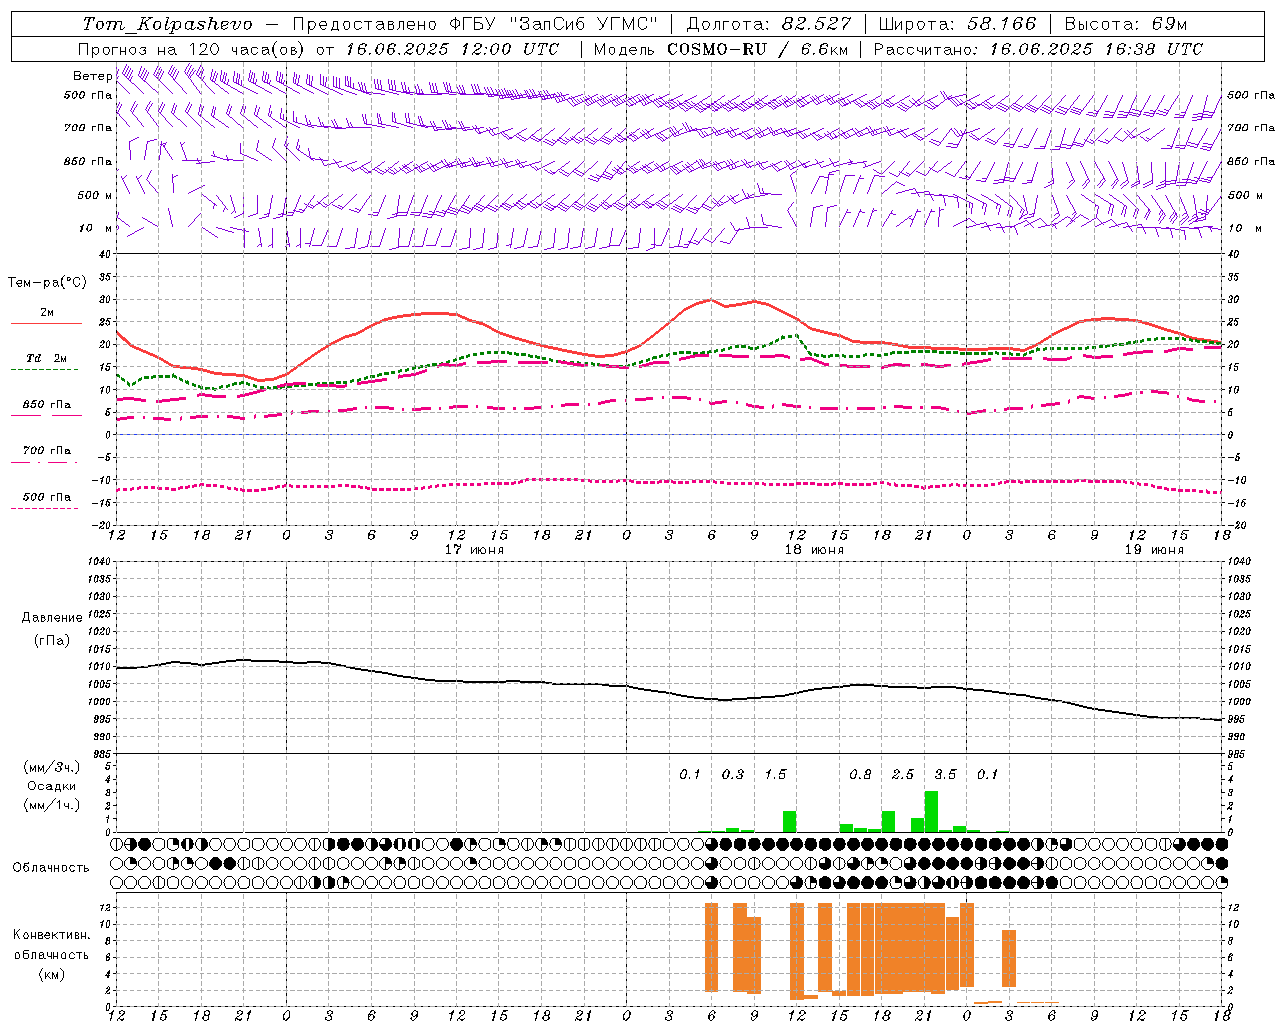
Task: Click the 19 июня date label
Action: coord(1154,550)
